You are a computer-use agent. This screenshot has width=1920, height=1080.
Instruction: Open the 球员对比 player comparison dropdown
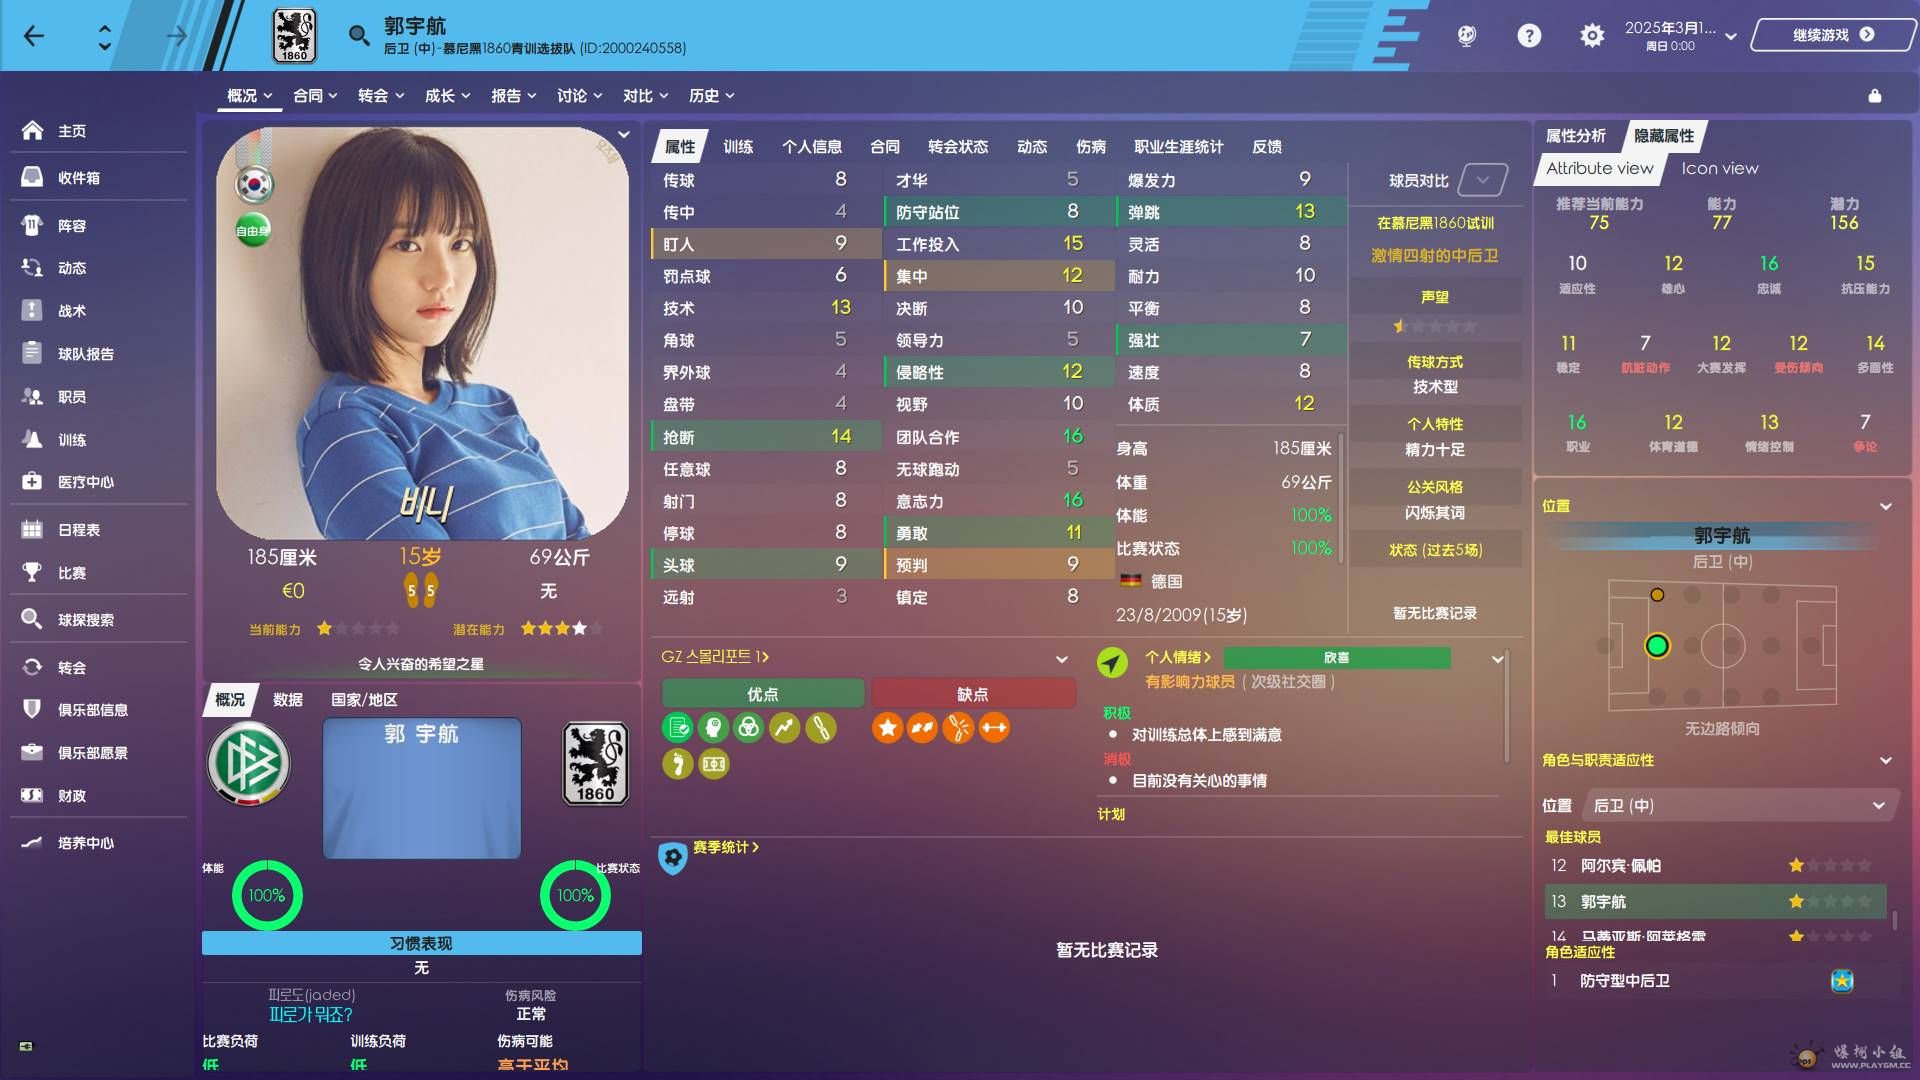point(1482,180)
